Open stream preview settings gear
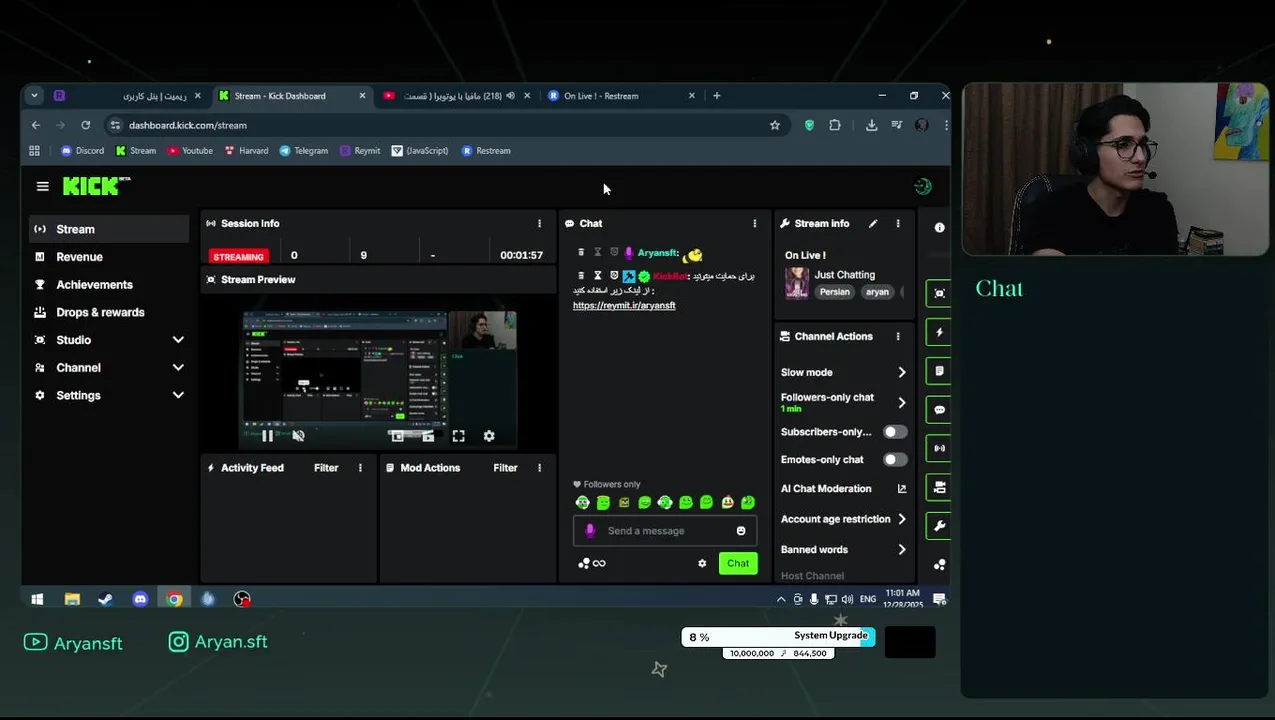This screenshot has width=1275, height=720. [x=489, y=436]
